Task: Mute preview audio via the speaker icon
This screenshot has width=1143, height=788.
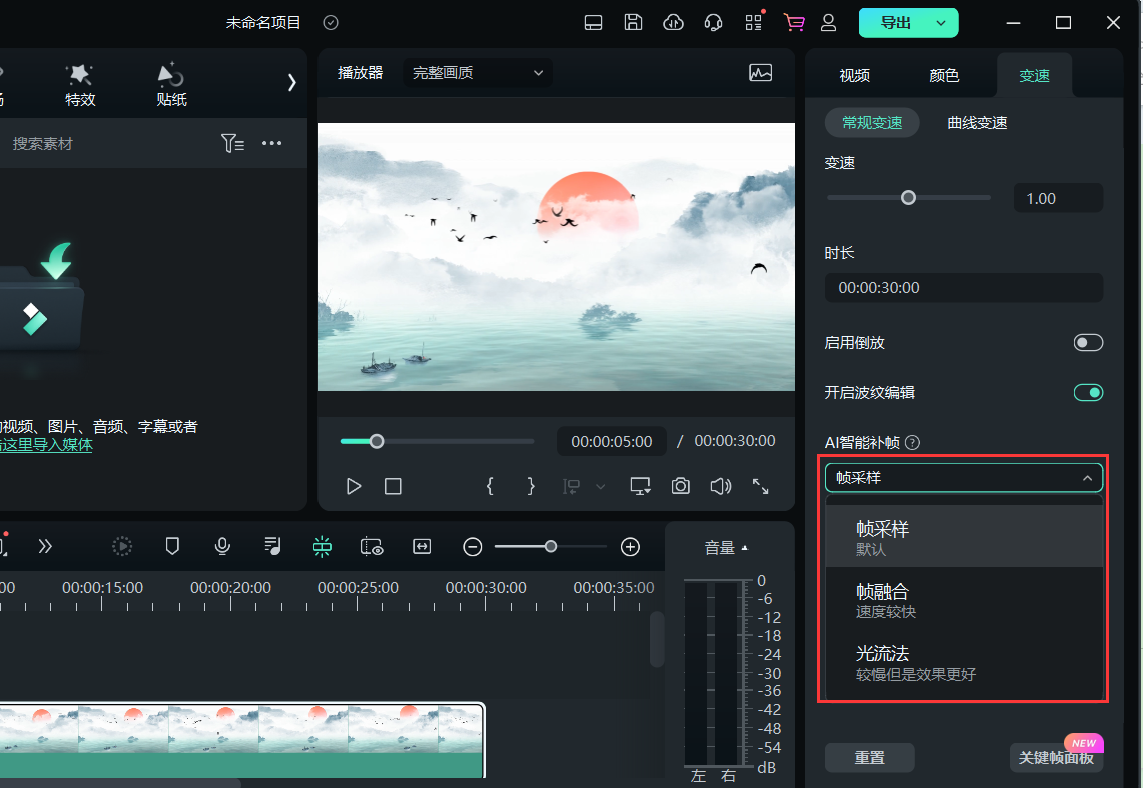Action: click(720, 486)
